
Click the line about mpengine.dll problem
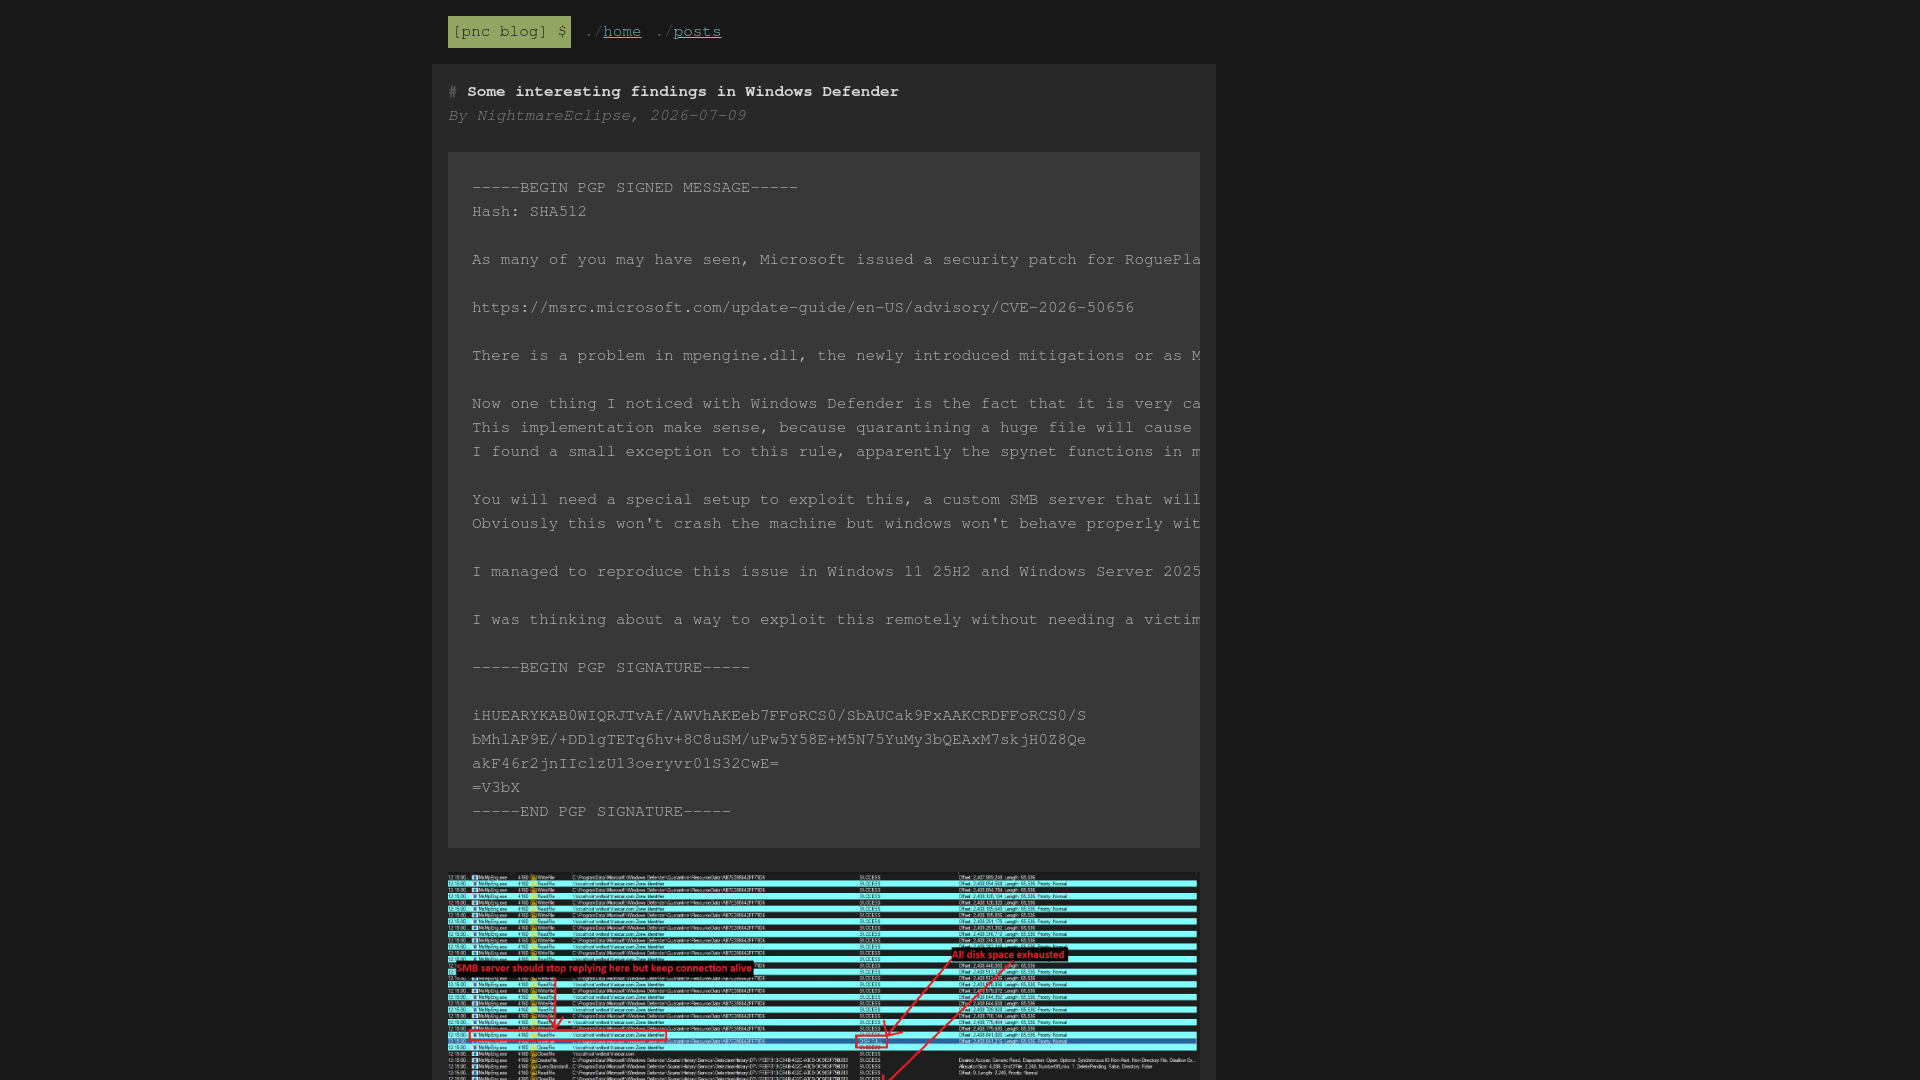(836, 356)
